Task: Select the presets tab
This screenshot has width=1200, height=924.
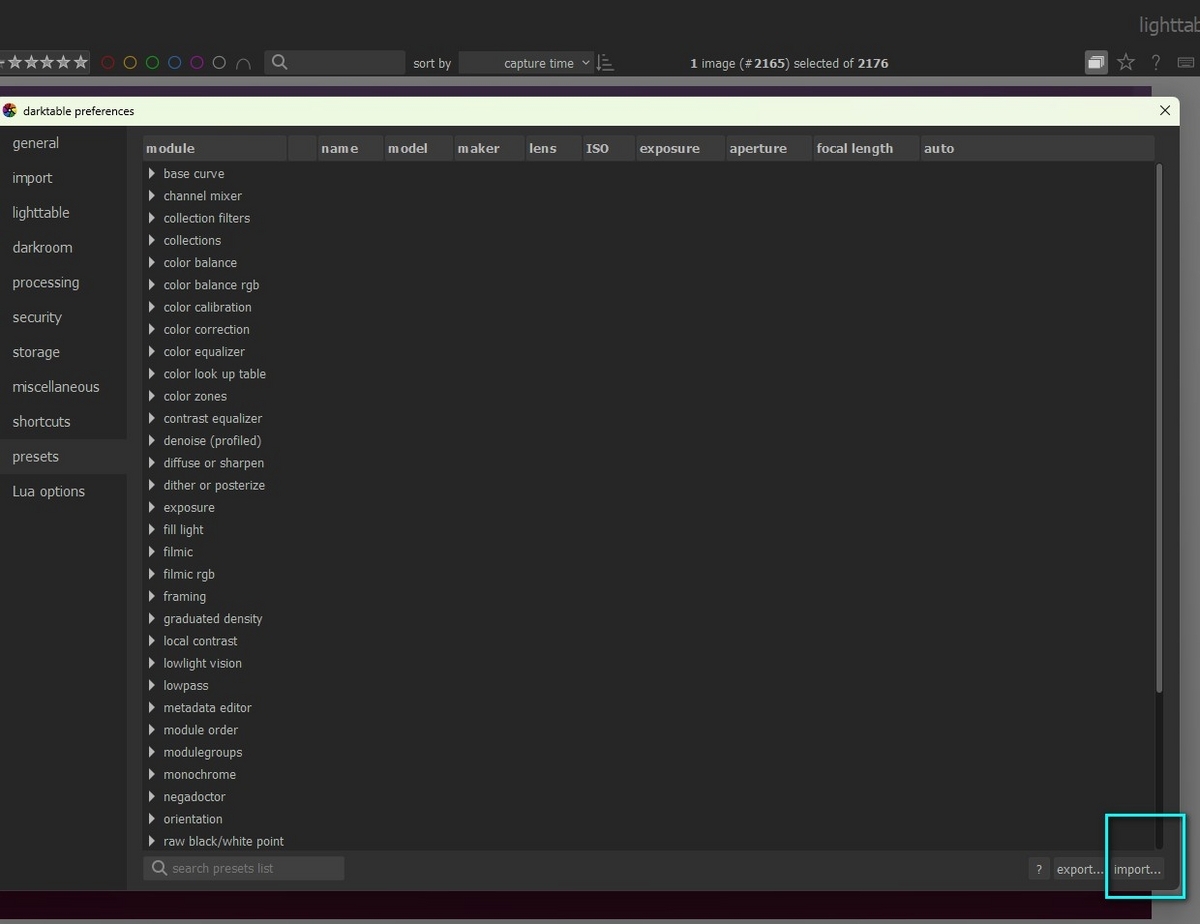Action: click(63, 457)
